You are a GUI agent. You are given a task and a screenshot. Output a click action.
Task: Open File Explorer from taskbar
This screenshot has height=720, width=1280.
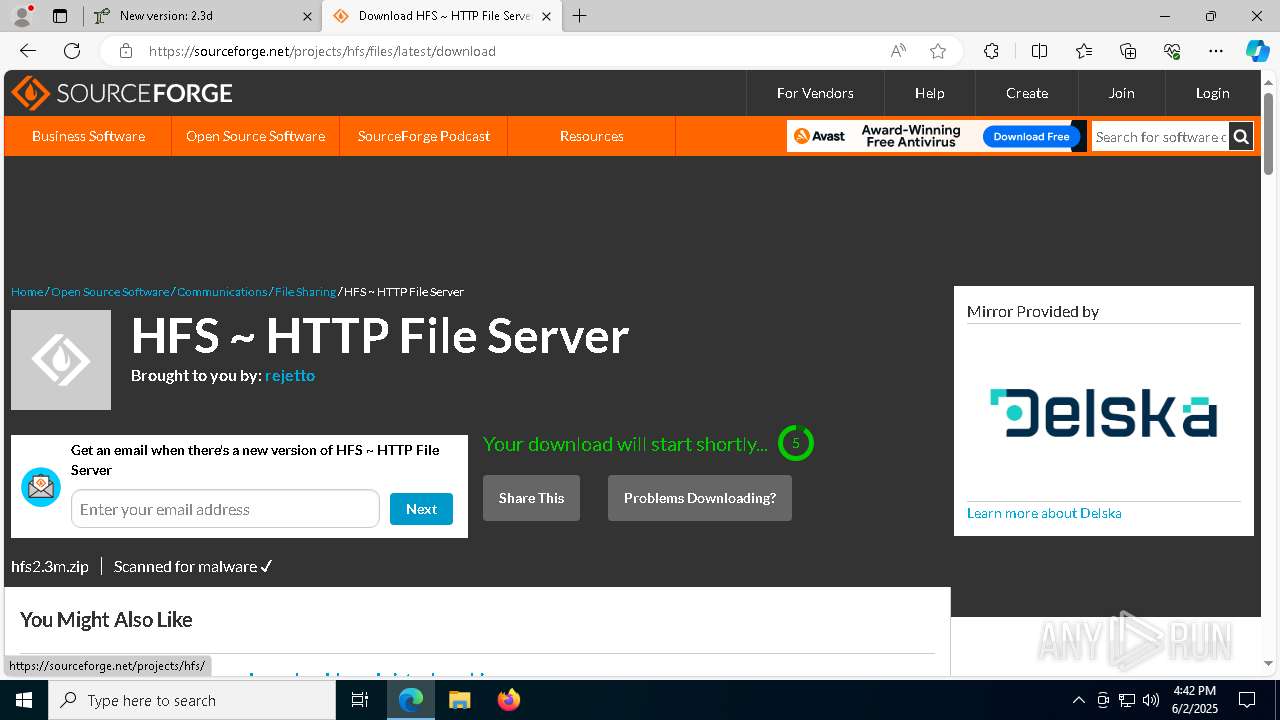459,700
